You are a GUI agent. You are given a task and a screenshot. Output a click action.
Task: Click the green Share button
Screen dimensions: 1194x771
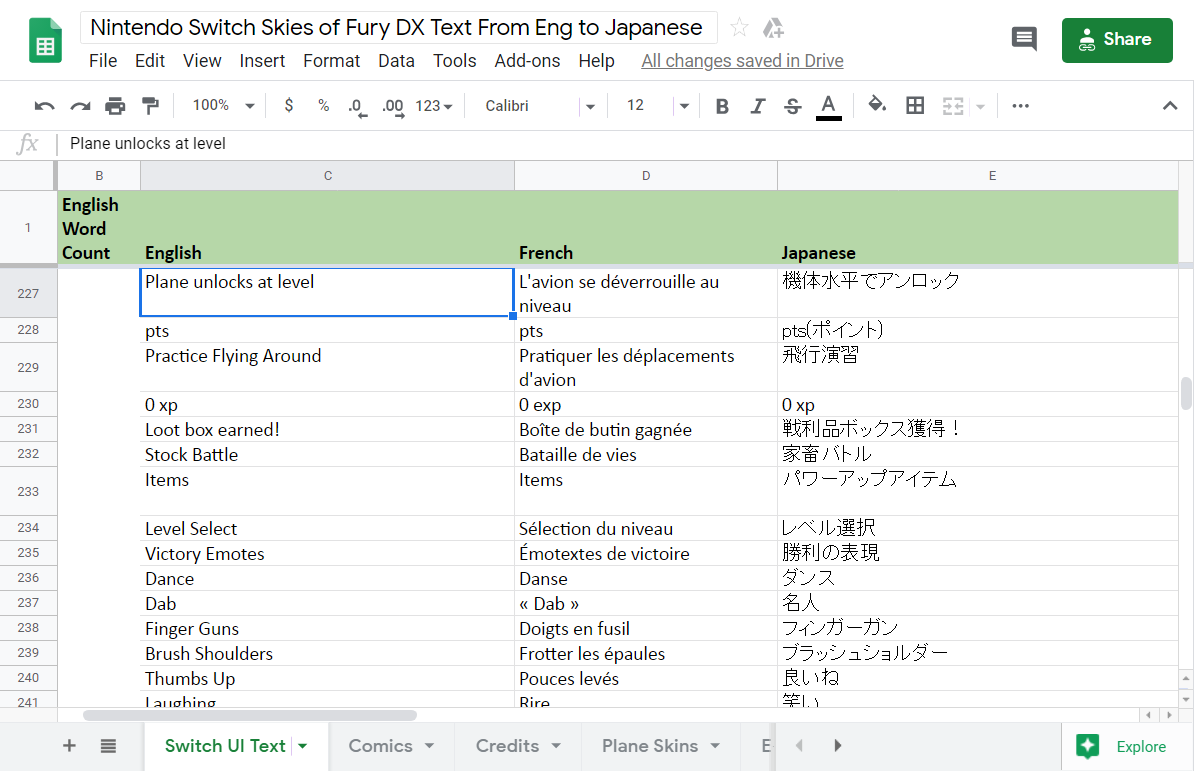[x=1117, y=40]
